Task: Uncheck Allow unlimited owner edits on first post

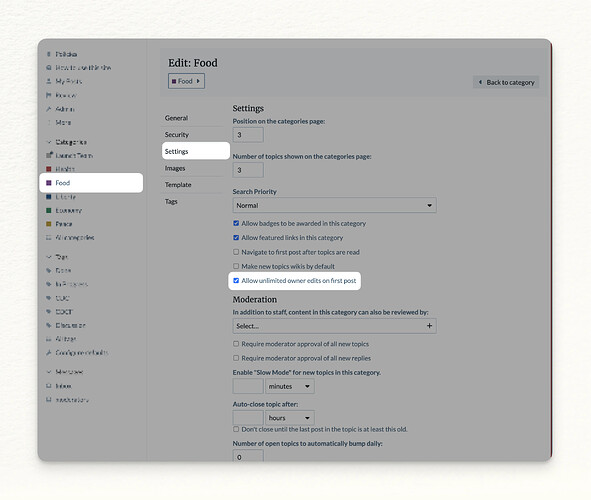Action: (236, 281)
